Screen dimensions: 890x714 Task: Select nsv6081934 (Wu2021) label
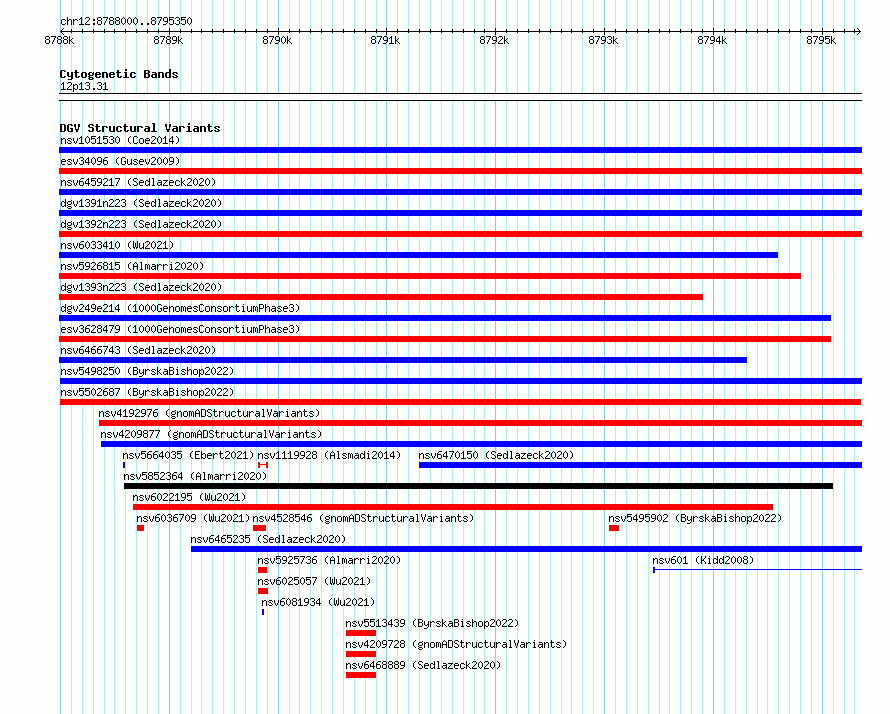tap(318, 602)
